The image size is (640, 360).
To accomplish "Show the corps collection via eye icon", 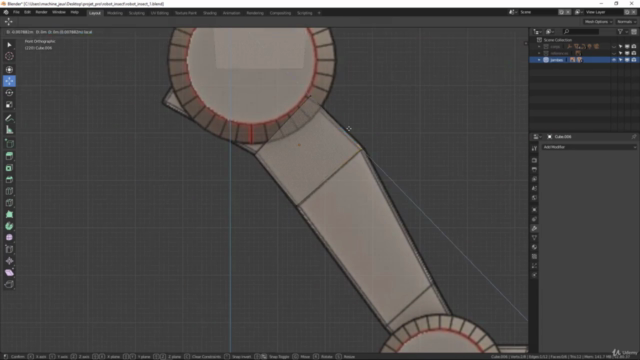I will click(x=614, y=47).
